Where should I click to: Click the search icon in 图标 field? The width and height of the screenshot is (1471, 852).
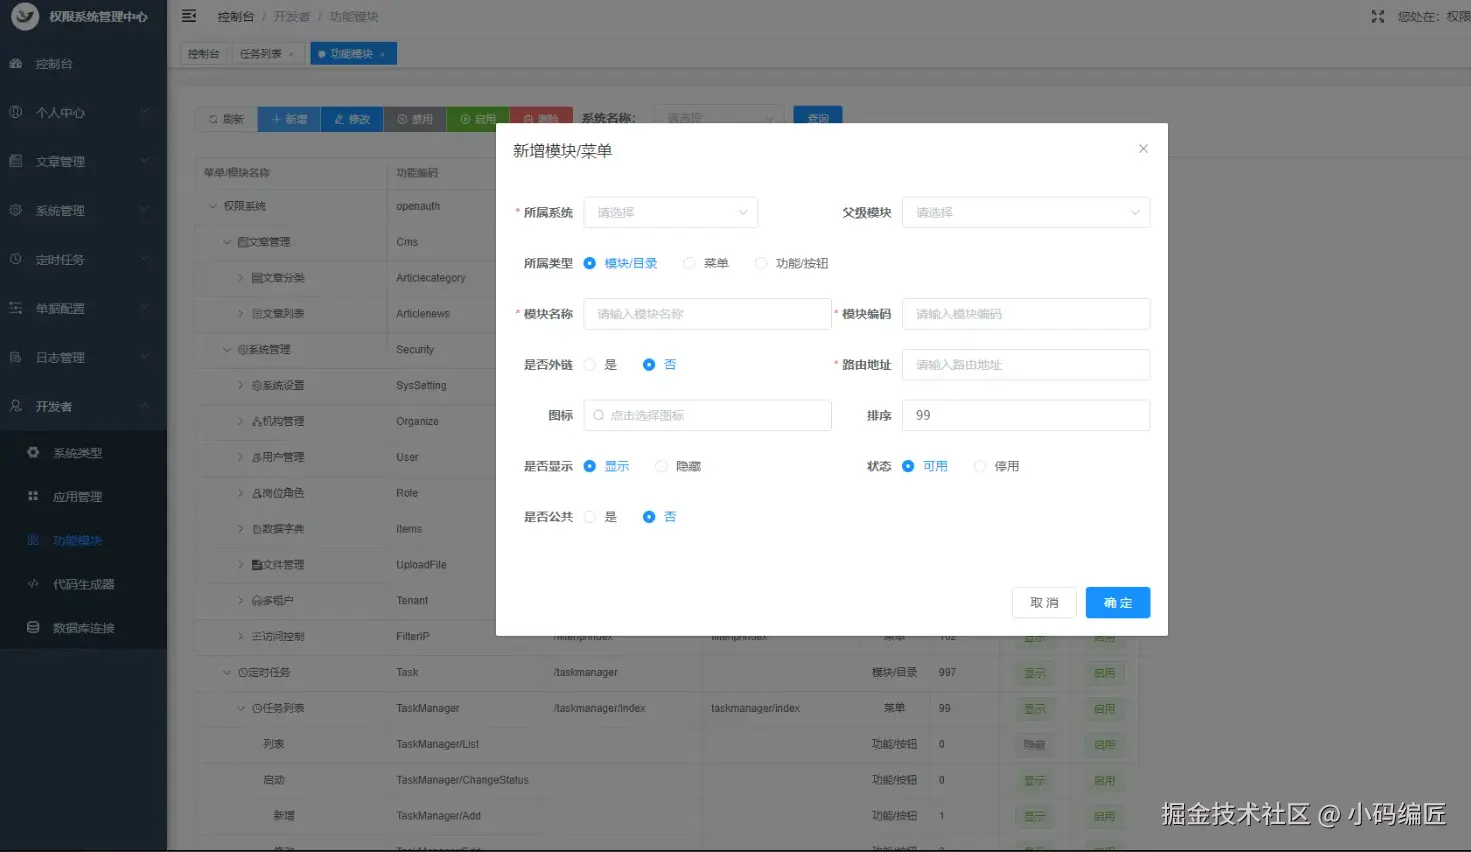tap(599, 415)
